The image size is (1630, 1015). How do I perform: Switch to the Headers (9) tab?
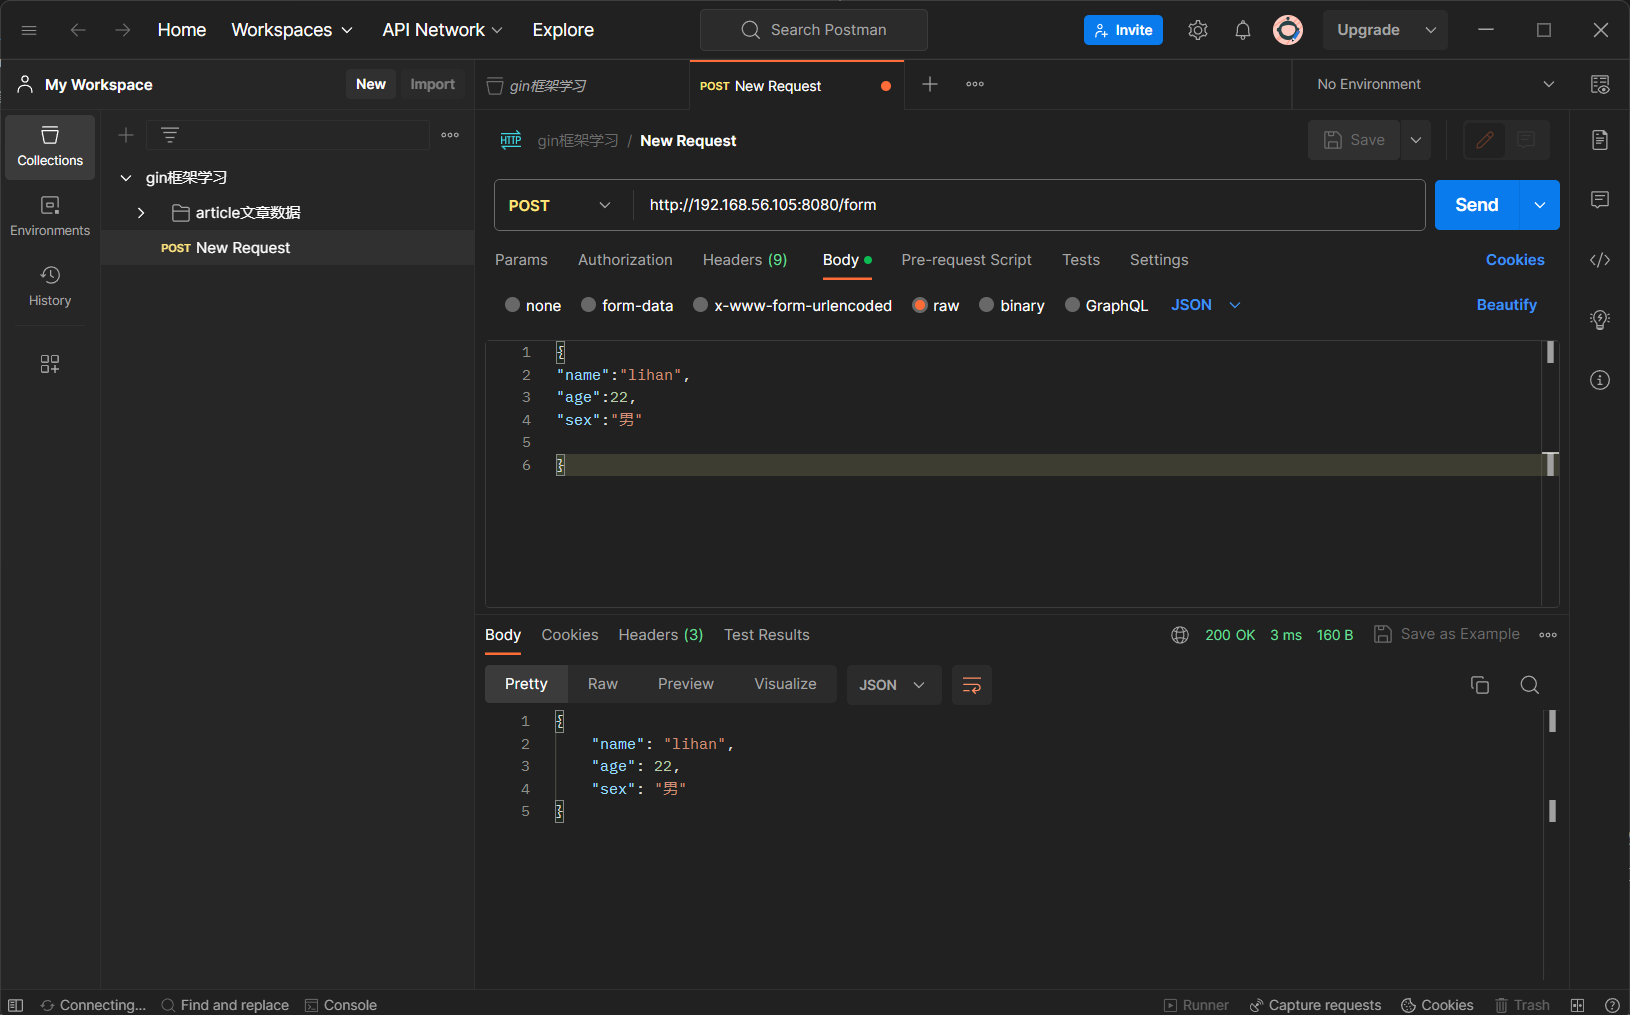[745, 260]
